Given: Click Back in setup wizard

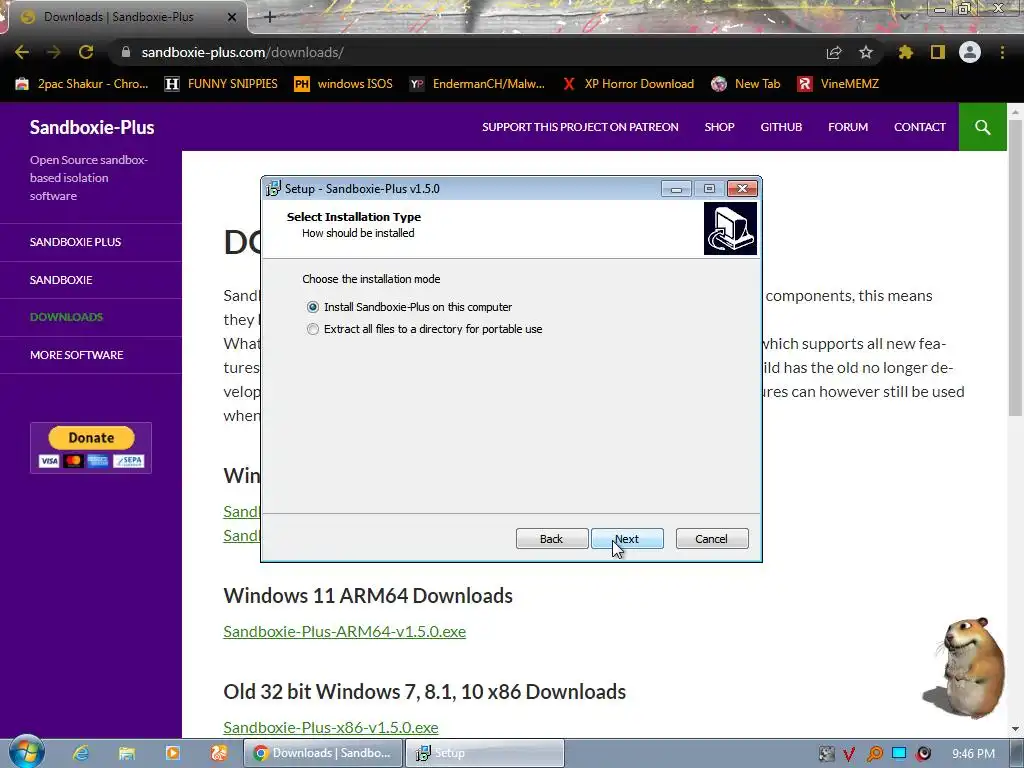Looking at the screenshot, I should pyautogui.click(x=551, y=539).
